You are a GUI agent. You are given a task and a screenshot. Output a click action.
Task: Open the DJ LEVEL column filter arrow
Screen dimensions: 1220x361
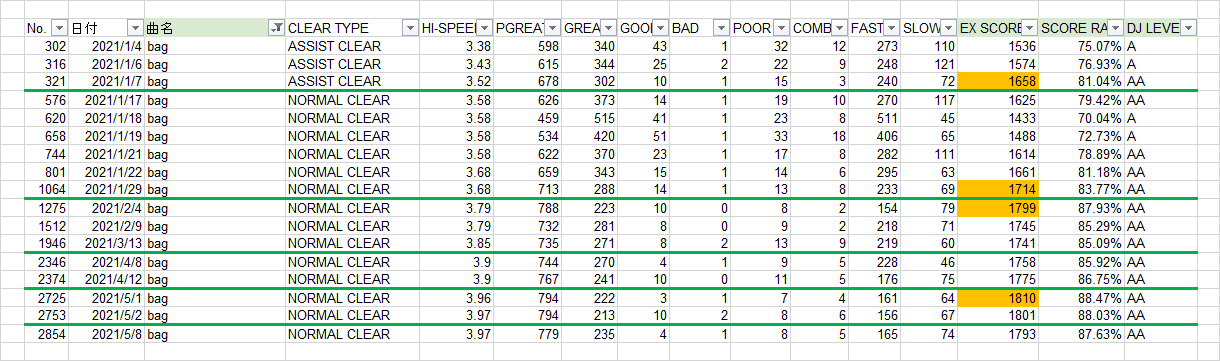[1187, 28]
